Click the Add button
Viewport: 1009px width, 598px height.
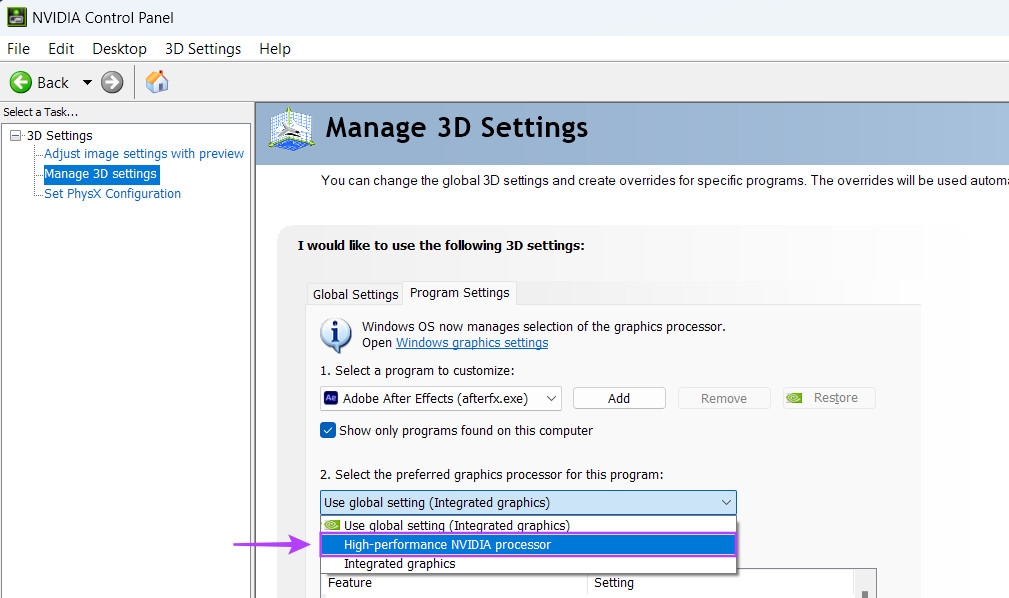619,397
